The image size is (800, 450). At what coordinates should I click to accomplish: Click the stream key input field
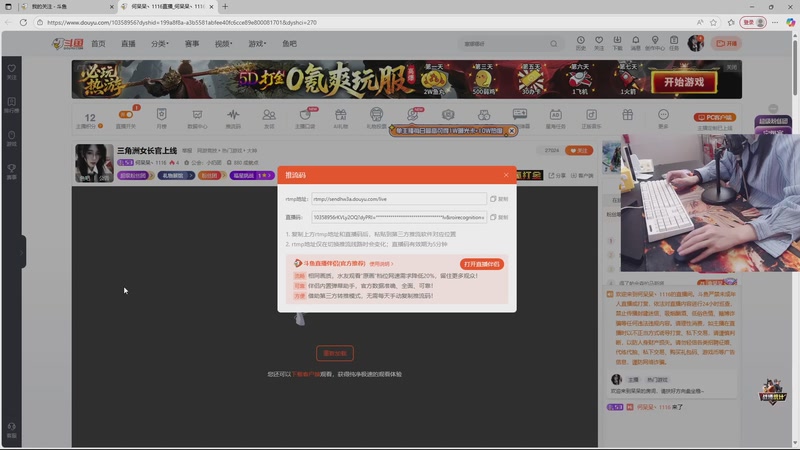398,217
